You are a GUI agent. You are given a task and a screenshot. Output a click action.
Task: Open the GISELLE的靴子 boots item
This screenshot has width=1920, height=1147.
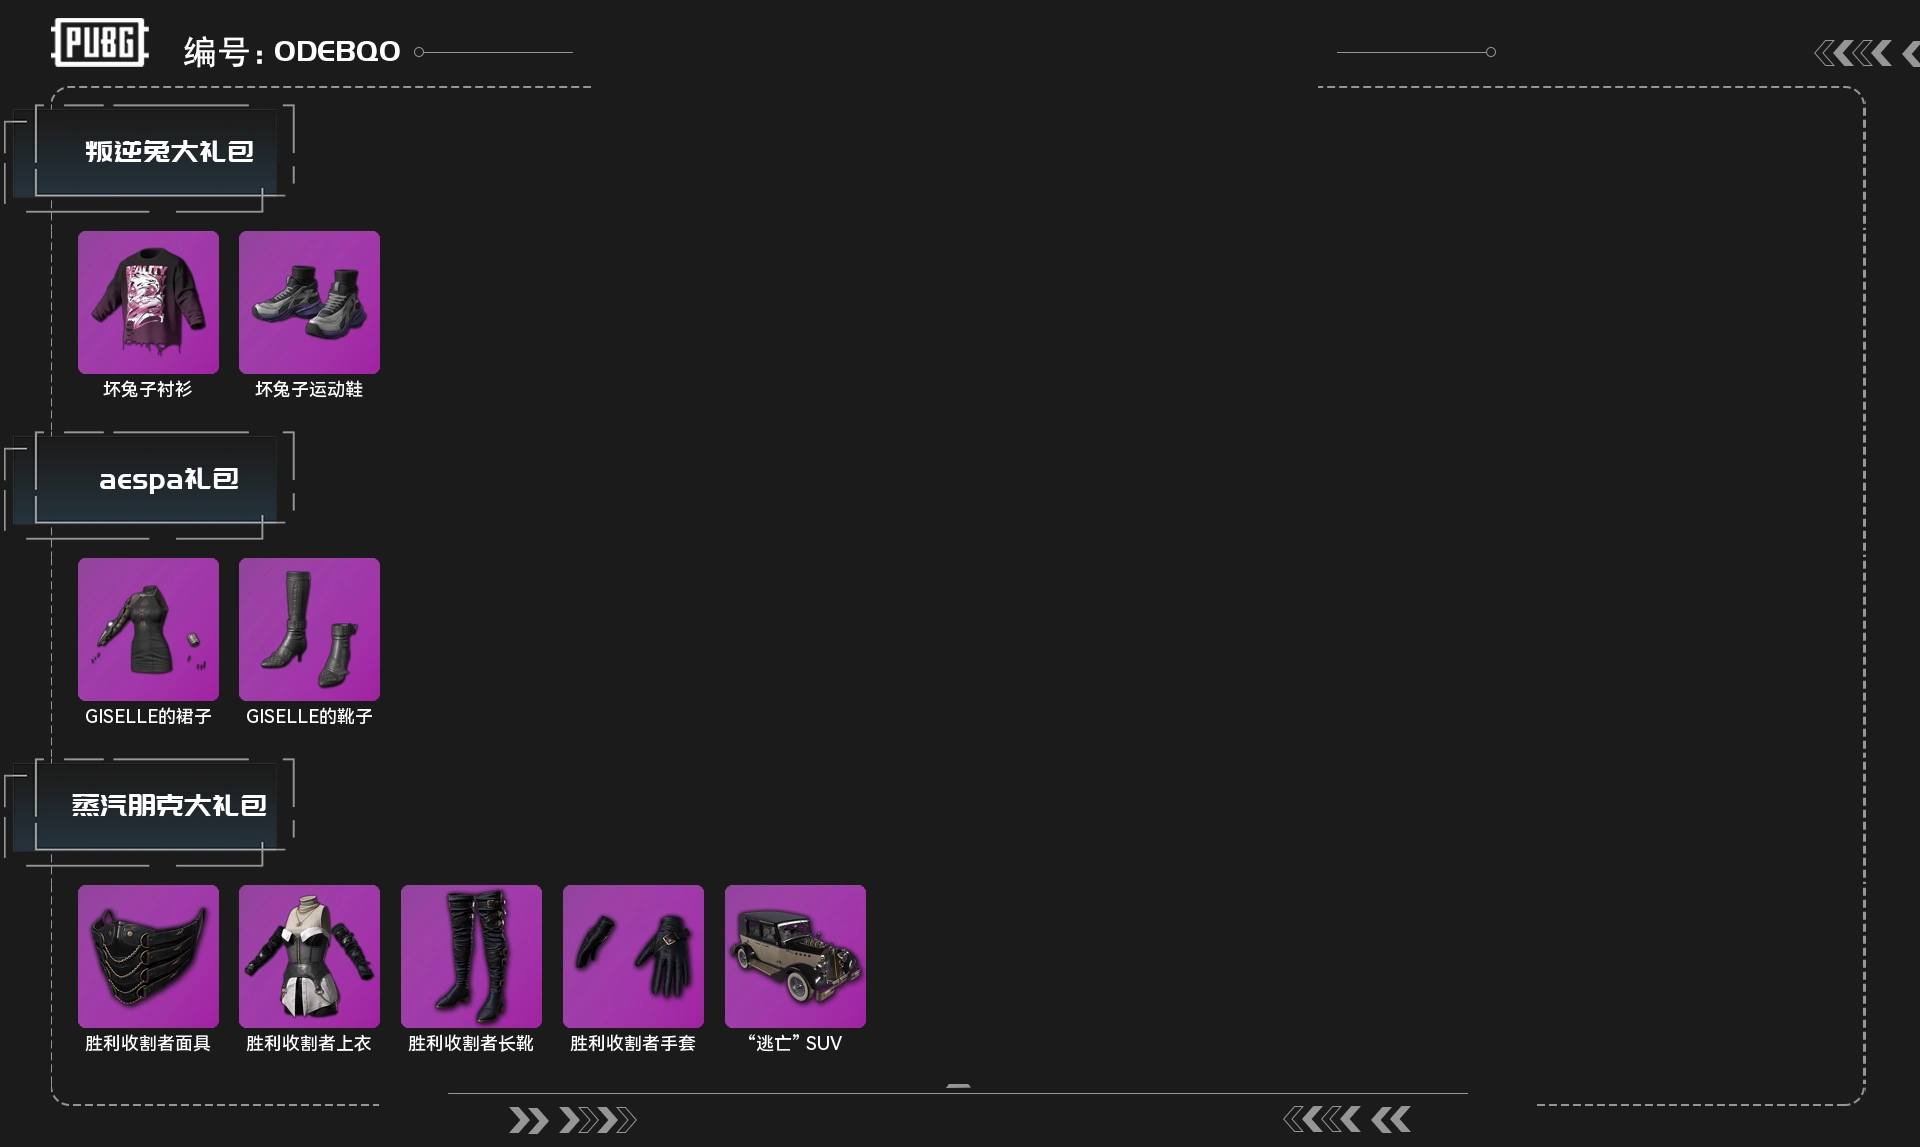[309, 629]
